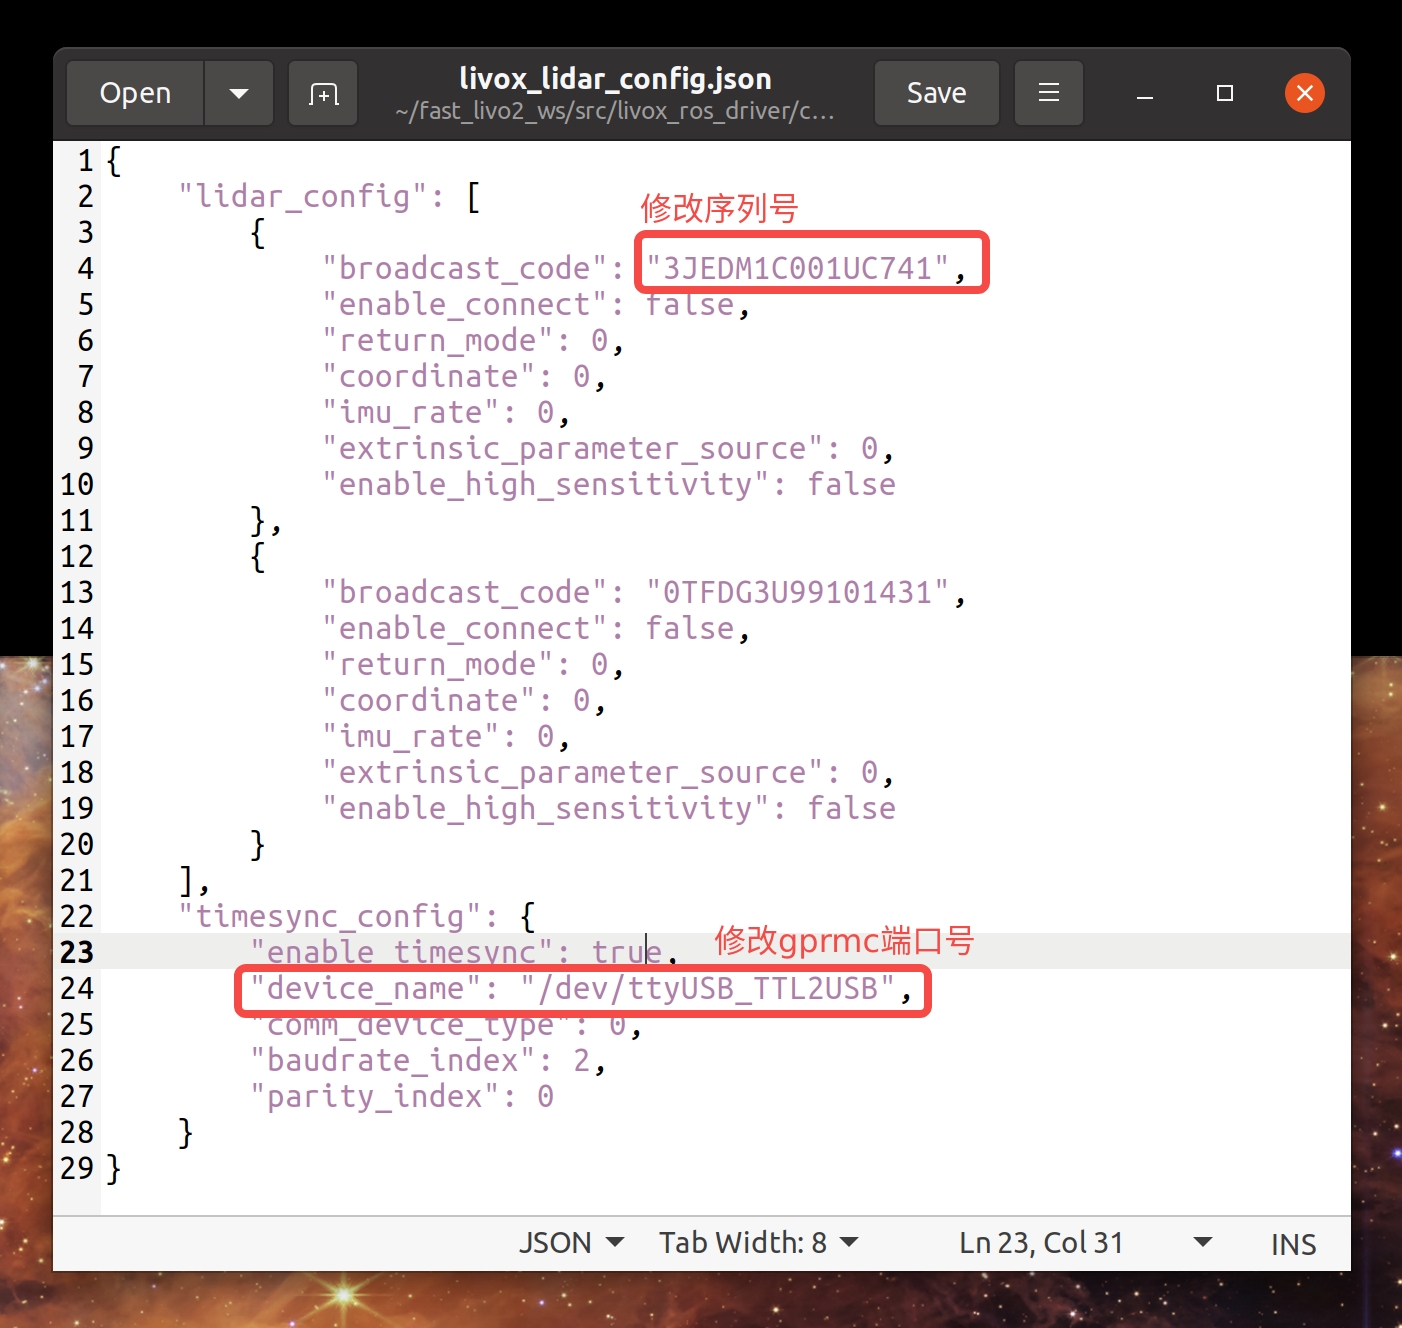
Task: Click the device_name value /dev/ttyUSB_TTL2USB
Action: [710, 988]
